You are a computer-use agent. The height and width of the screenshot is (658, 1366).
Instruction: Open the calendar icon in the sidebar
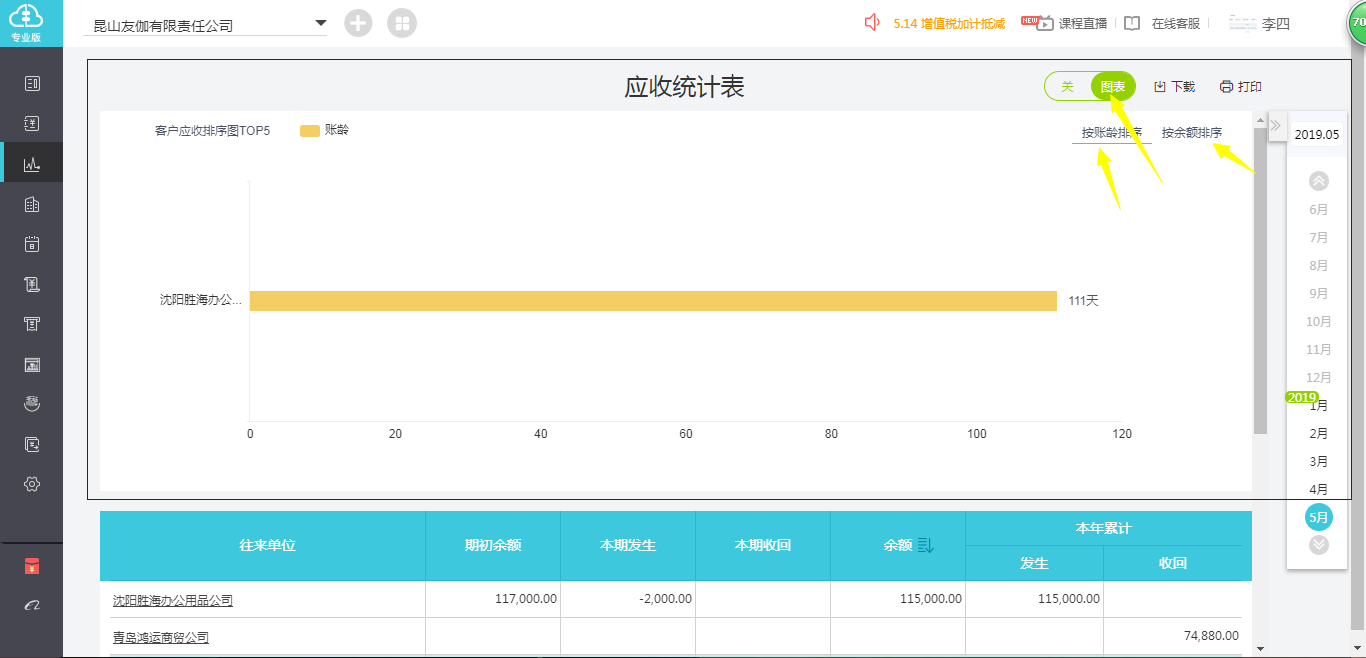pyautogui.click(x=32, y=244)
